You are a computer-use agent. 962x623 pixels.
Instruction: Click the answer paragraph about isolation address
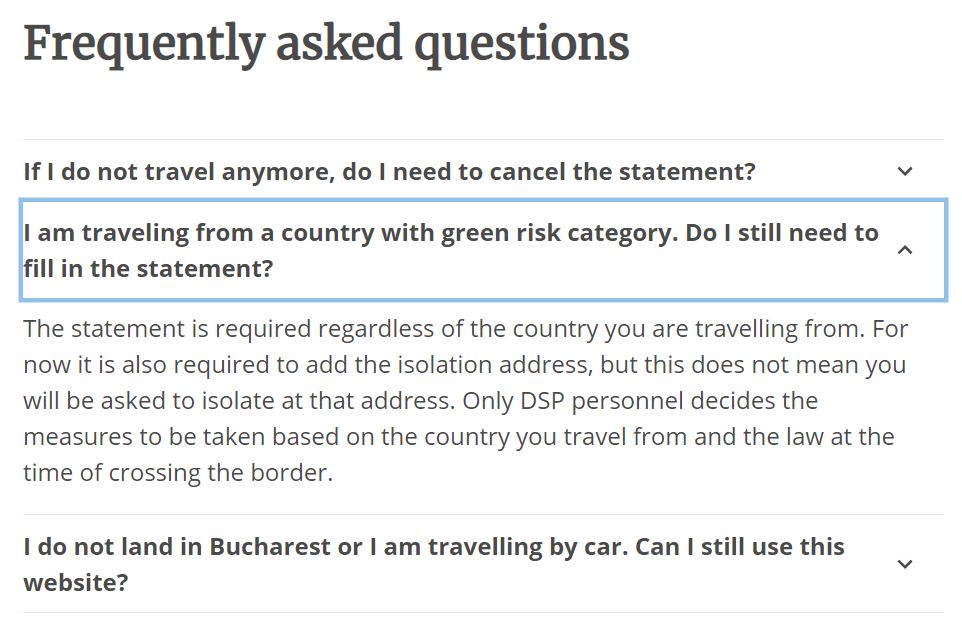[465, 401]
